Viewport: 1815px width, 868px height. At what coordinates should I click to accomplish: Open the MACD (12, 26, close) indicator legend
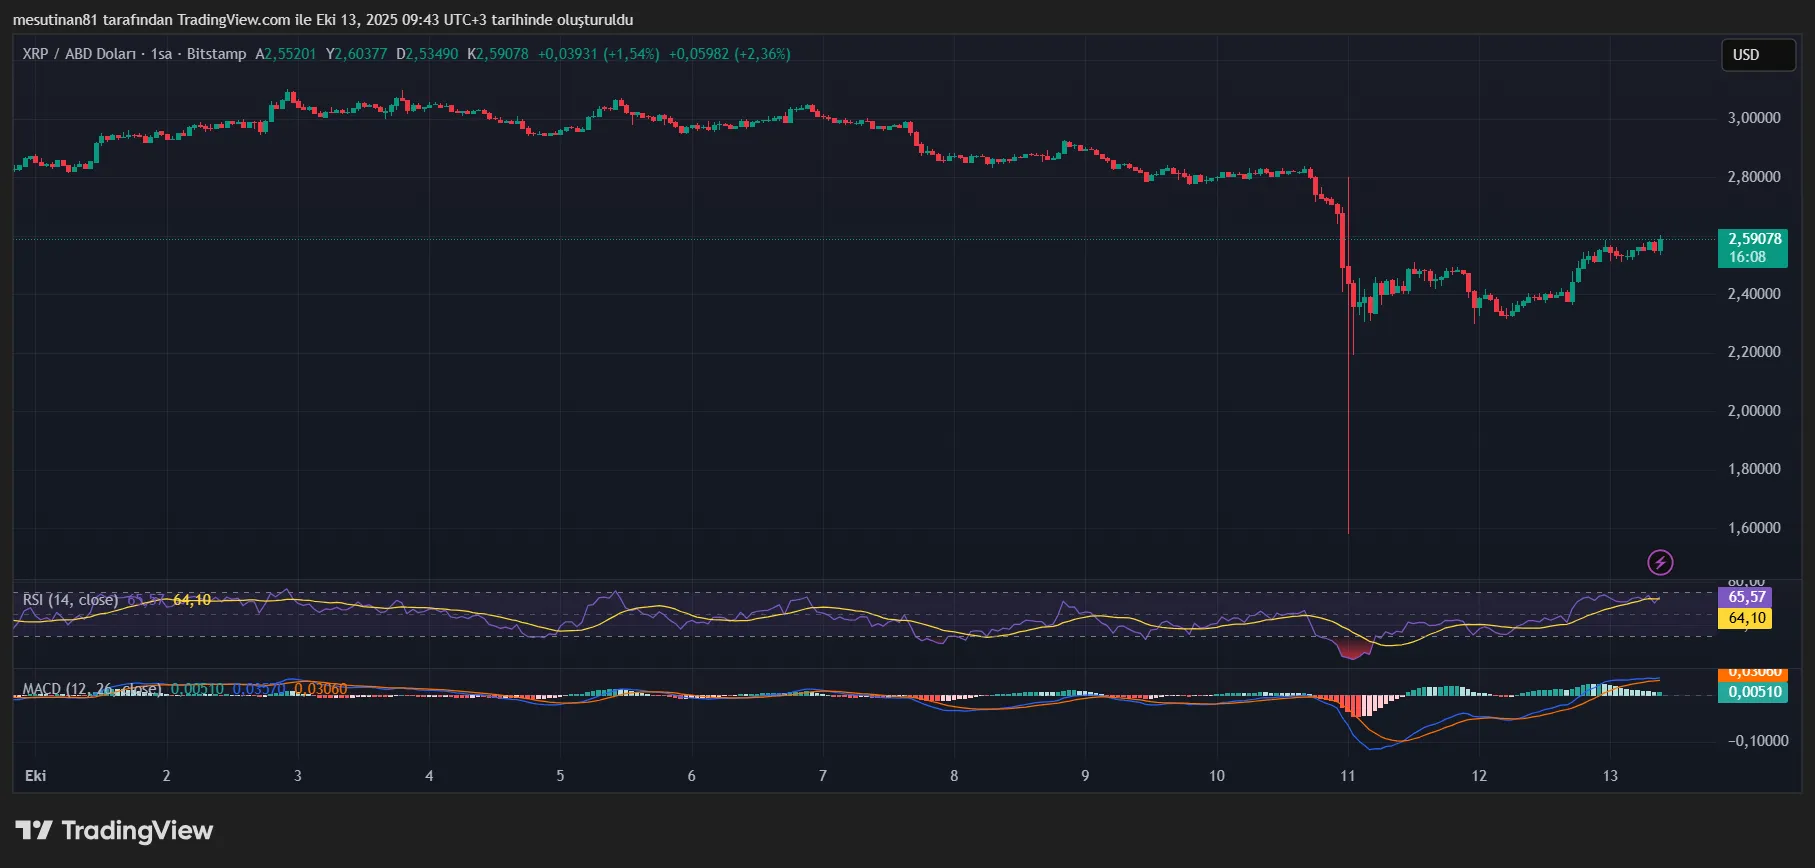coord(91,689)
